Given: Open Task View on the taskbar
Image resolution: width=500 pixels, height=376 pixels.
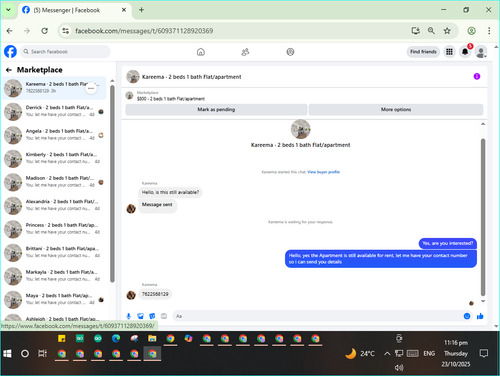Looking at the screenshot, I should [x=42, y=354].
